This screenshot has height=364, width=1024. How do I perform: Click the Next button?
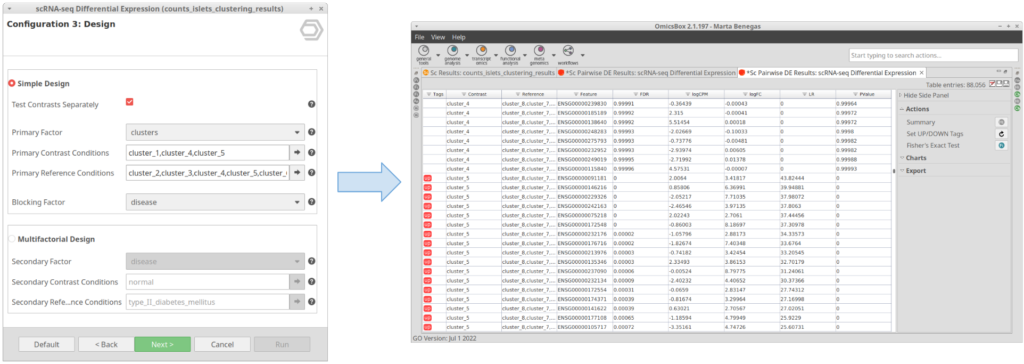tap(163, 344)
